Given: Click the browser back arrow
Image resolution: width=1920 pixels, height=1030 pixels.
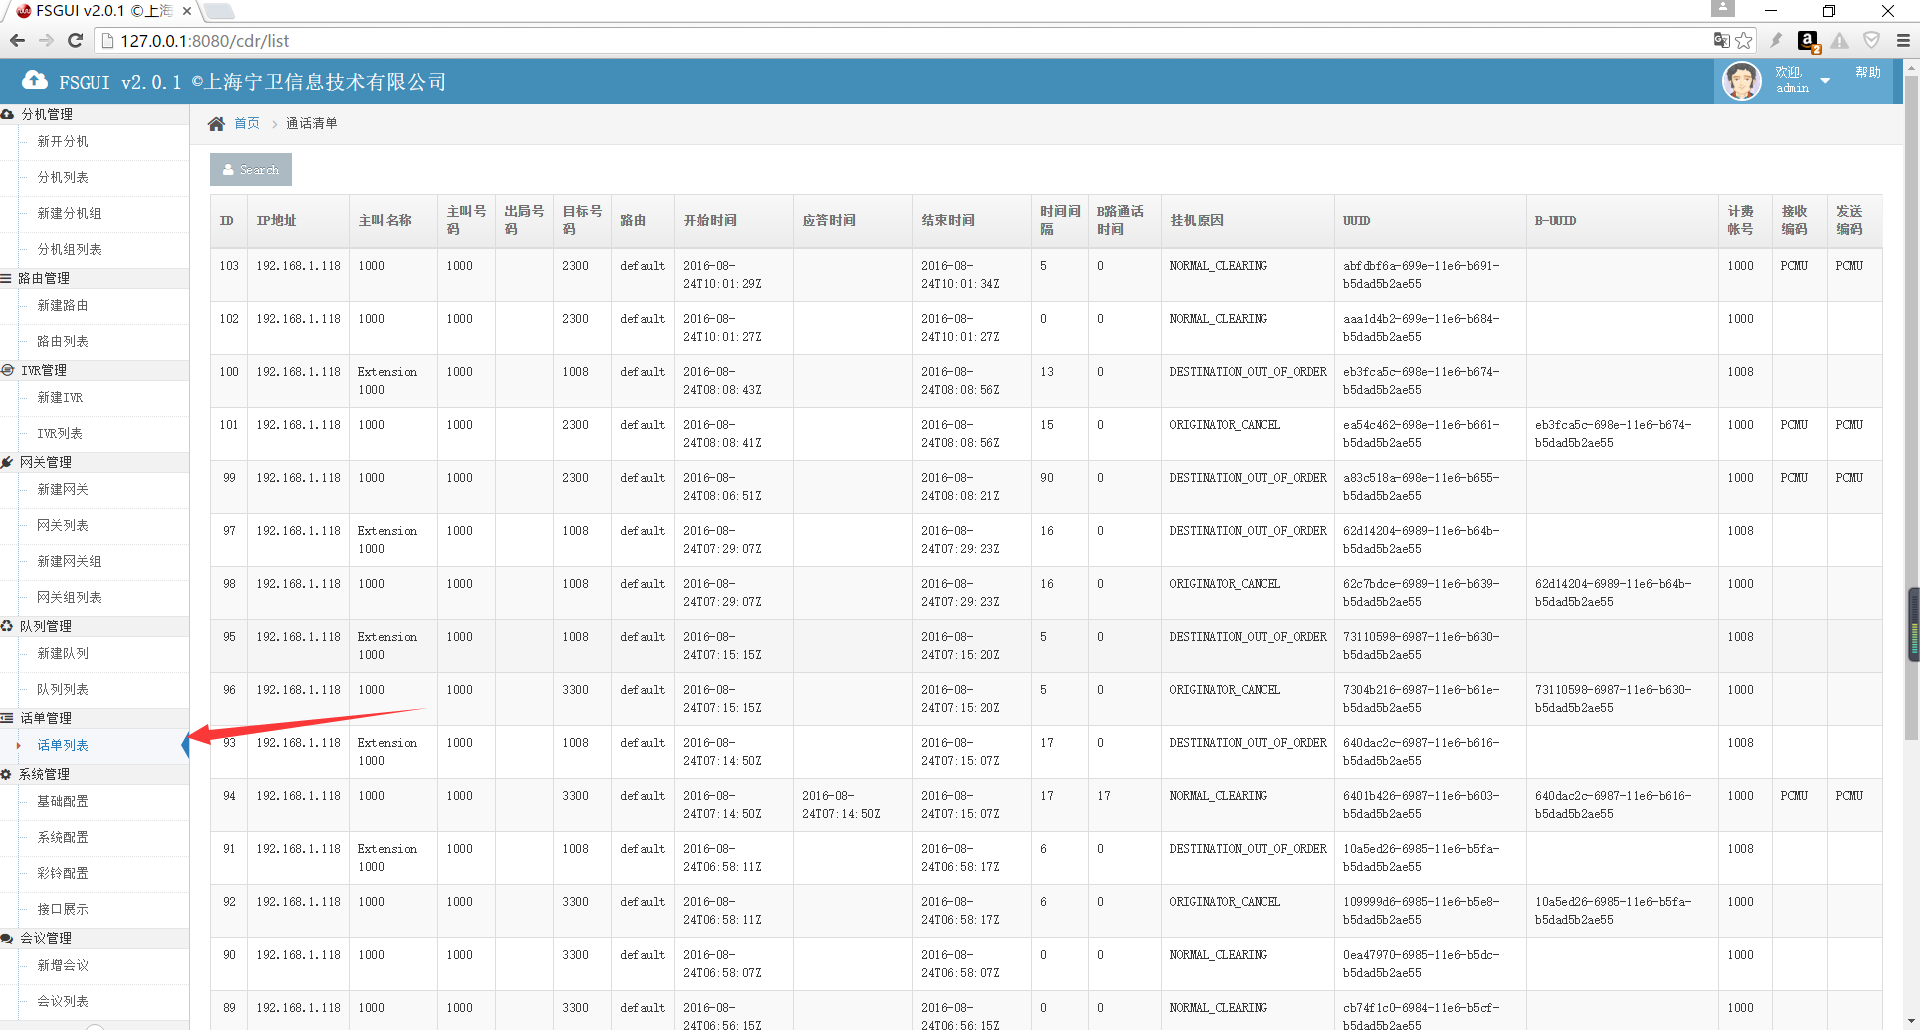Looking at the screenshot, I should [x=17, y=41].
